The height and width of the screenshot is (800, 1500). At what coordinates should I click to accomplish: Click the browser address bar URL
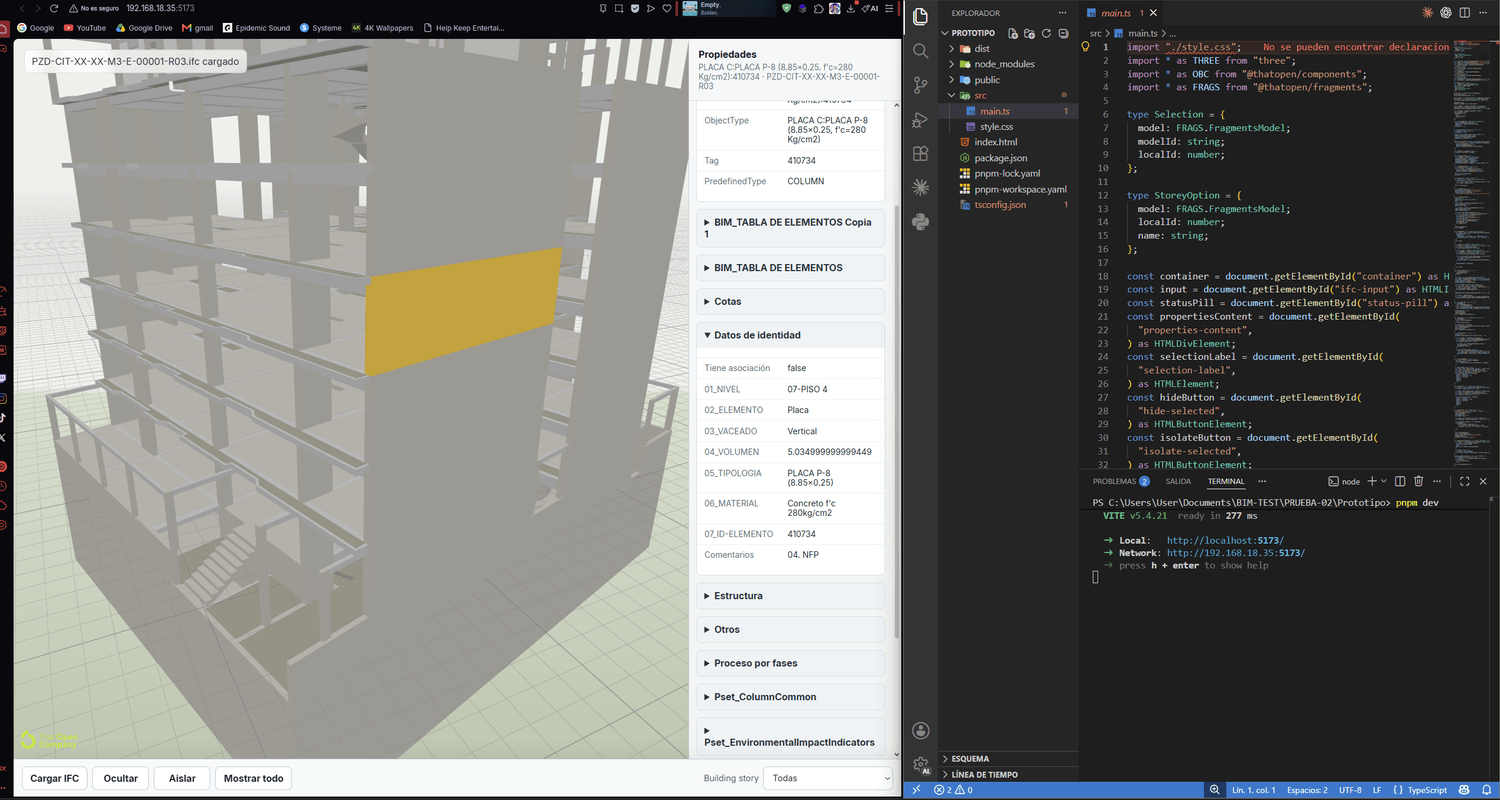click(x=160, y=8)
